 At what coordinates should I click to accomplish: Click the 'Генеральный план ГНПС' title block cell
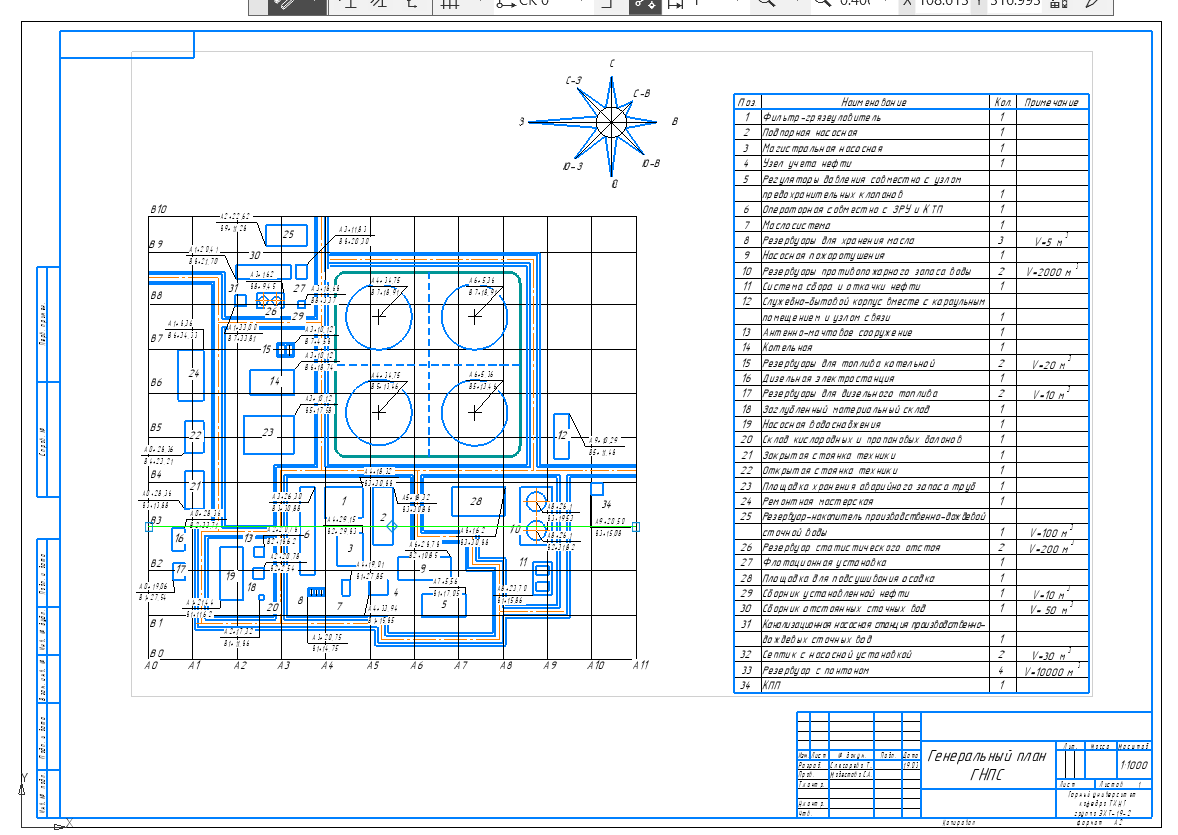[988, 764]
